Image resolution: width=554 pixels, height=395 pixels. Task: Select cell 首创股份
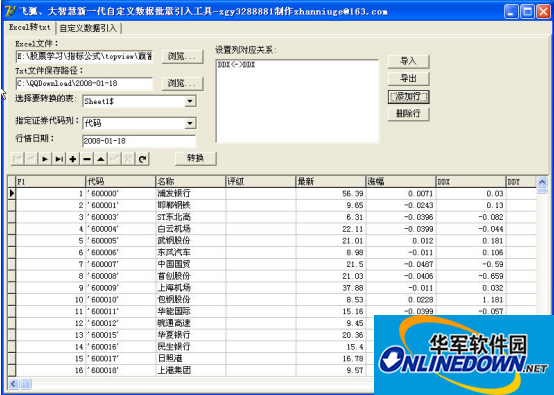coord(190,276)
